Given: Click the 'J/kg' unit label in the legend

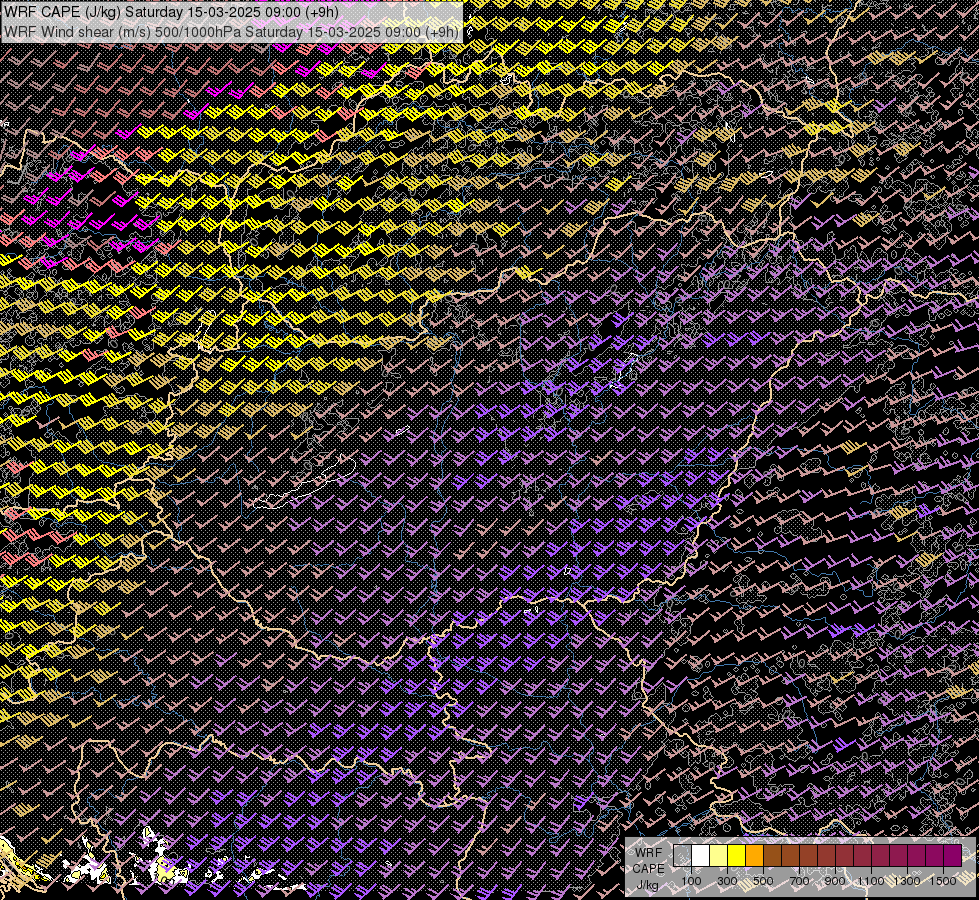Looking at the screenshot, I should [x=648, y=885].
